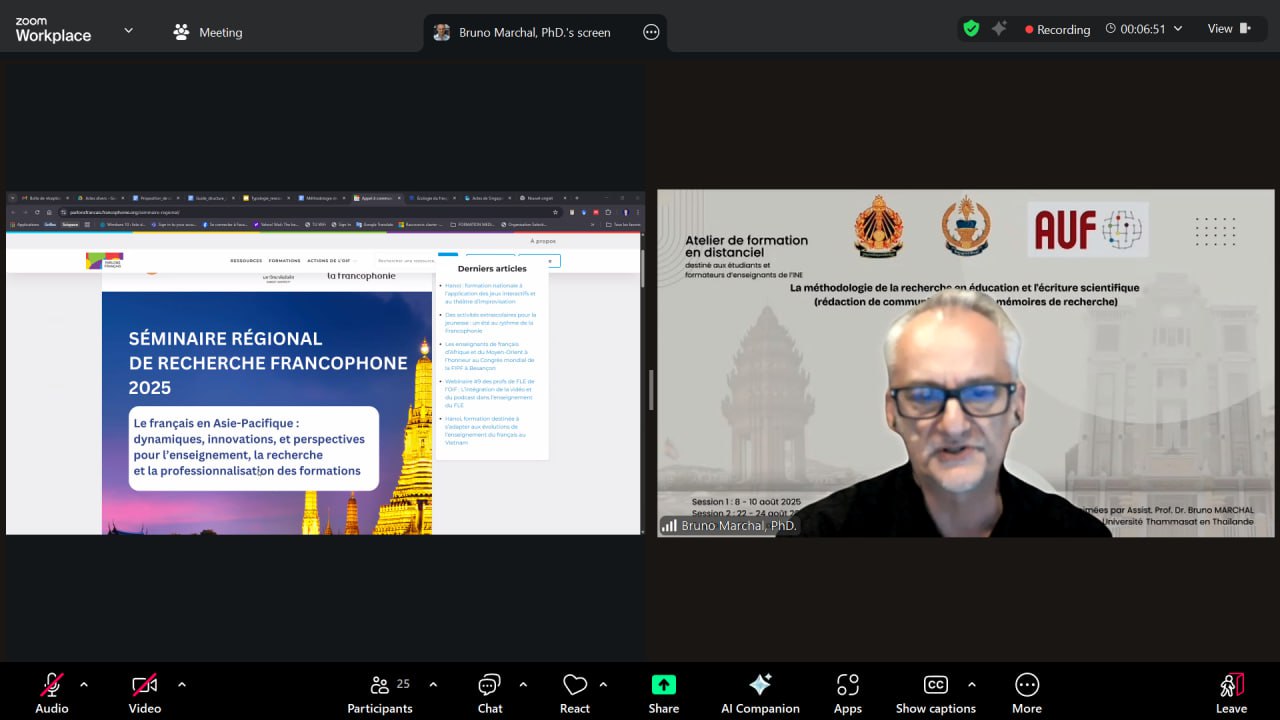Open the View layout menu
This screenshot has height=720, width=1280.
(1228, 29)
